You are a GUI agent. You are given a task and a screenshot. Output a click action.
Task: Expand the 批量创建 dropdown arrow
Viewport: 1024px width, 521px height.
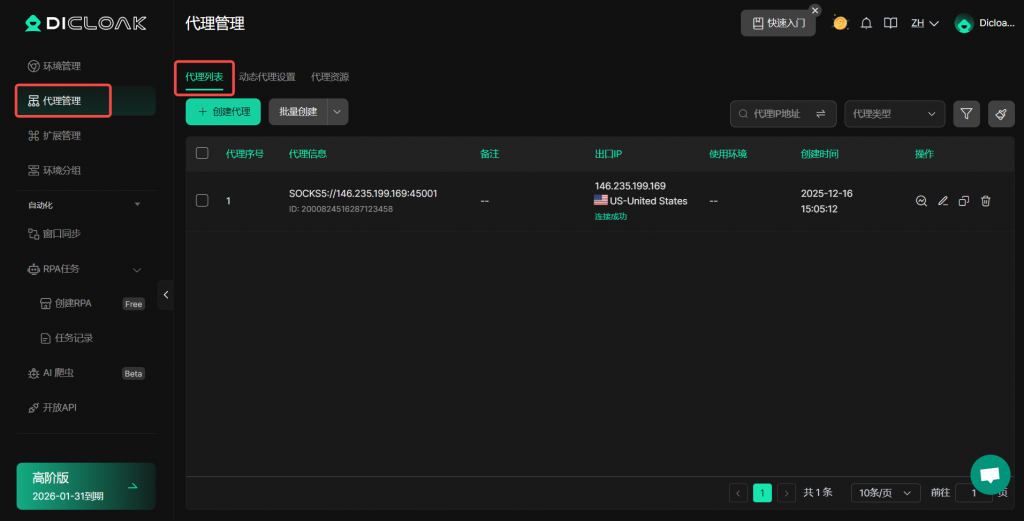click(338, 112)
